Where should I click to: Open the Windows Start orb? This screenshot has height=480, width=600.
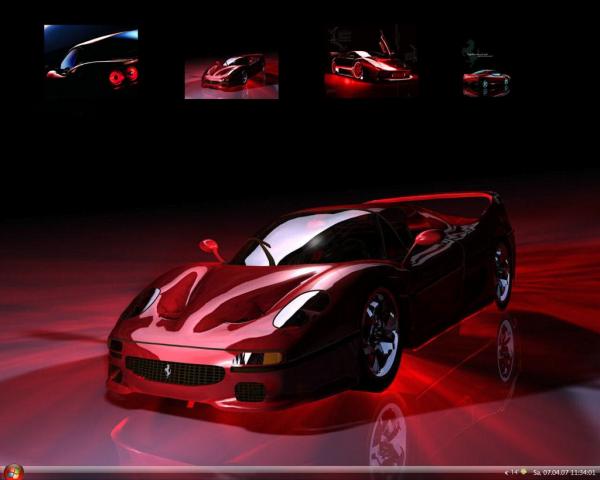(x=14, y=473)
